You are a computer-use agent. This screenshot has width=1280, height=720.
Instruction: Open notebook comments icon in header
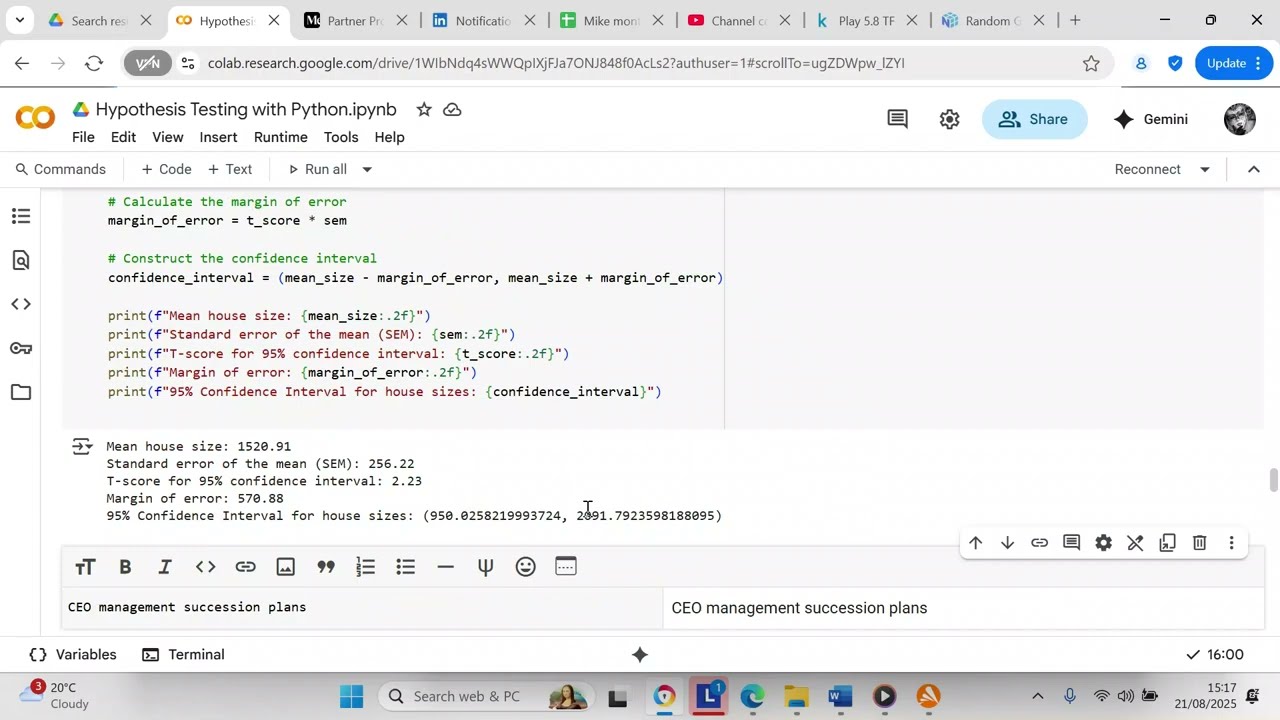898,119
